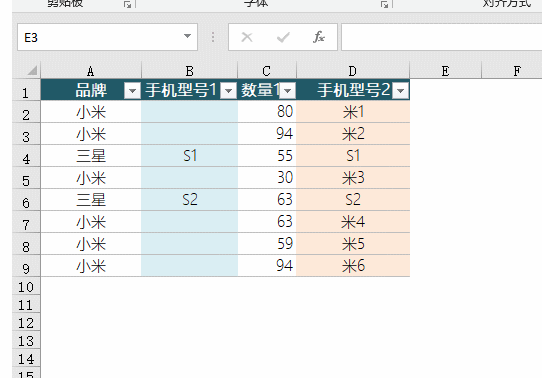542x378 pixels.
Task: Open the 手机型号1 column filter dropdown
Action: click(x=228, y=91)
